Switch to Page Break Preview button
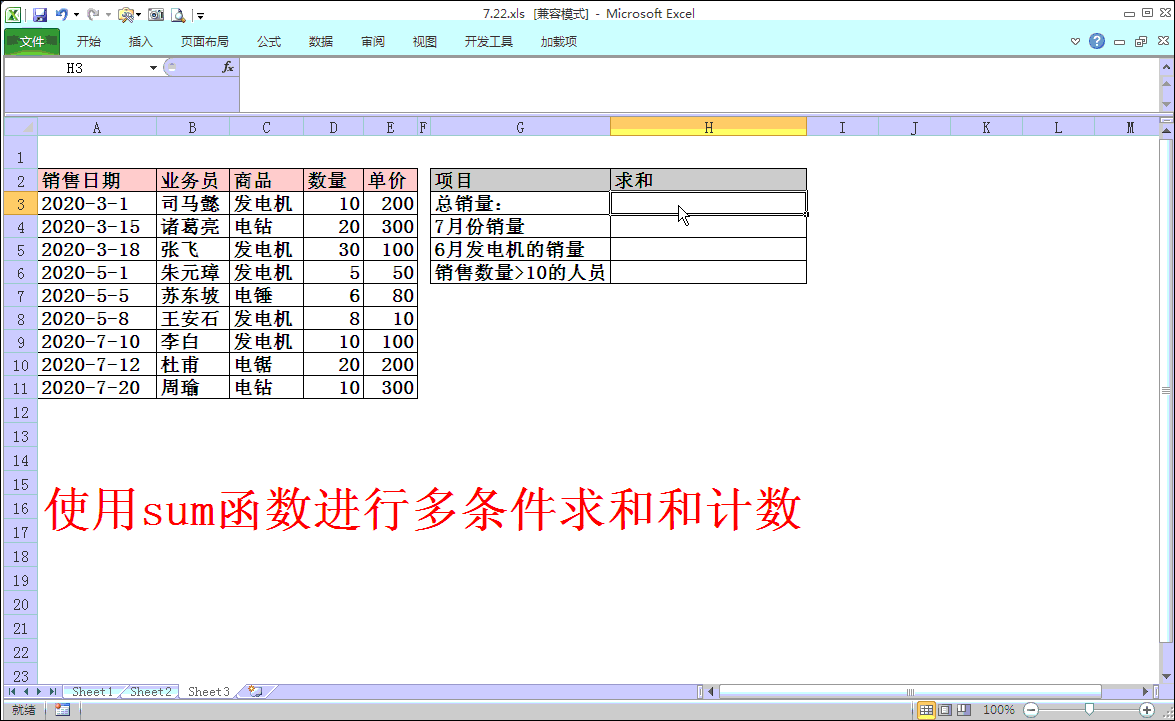 click(x=964, y=710)
